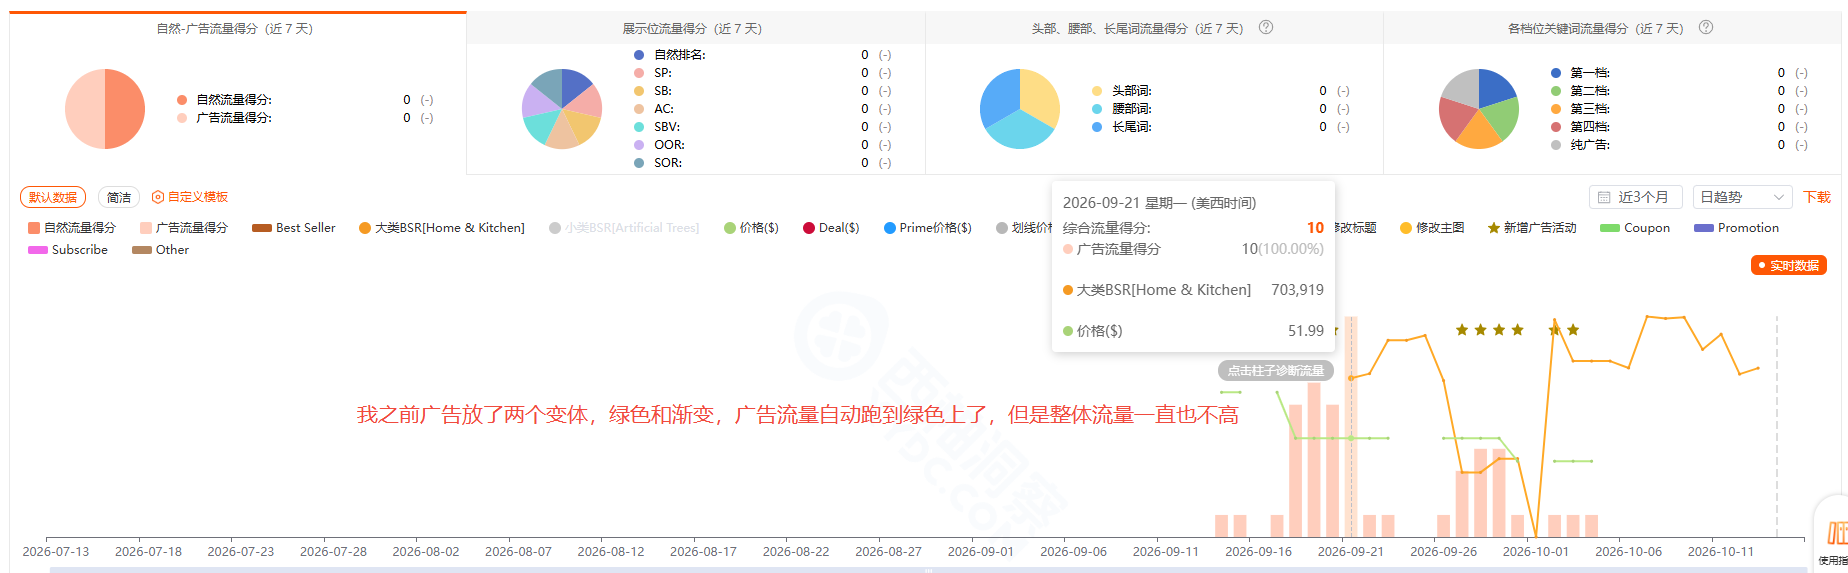Toggle Coupon legend series

[x=1635, y=228]
